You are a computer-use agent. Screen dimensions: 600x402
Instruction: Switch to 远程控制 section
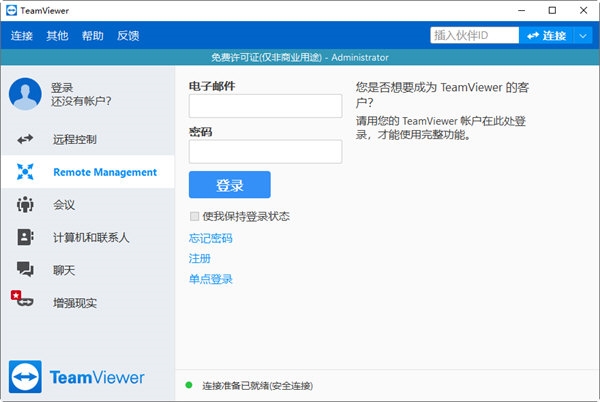point(88,139)
